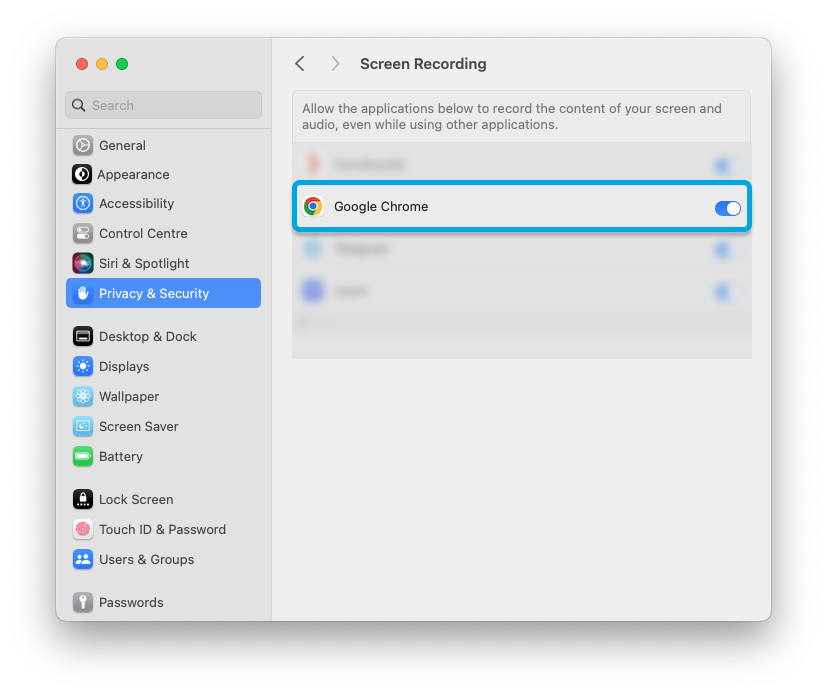
Task: Click the back navigation chevron
Action: [x=299, y=63]
